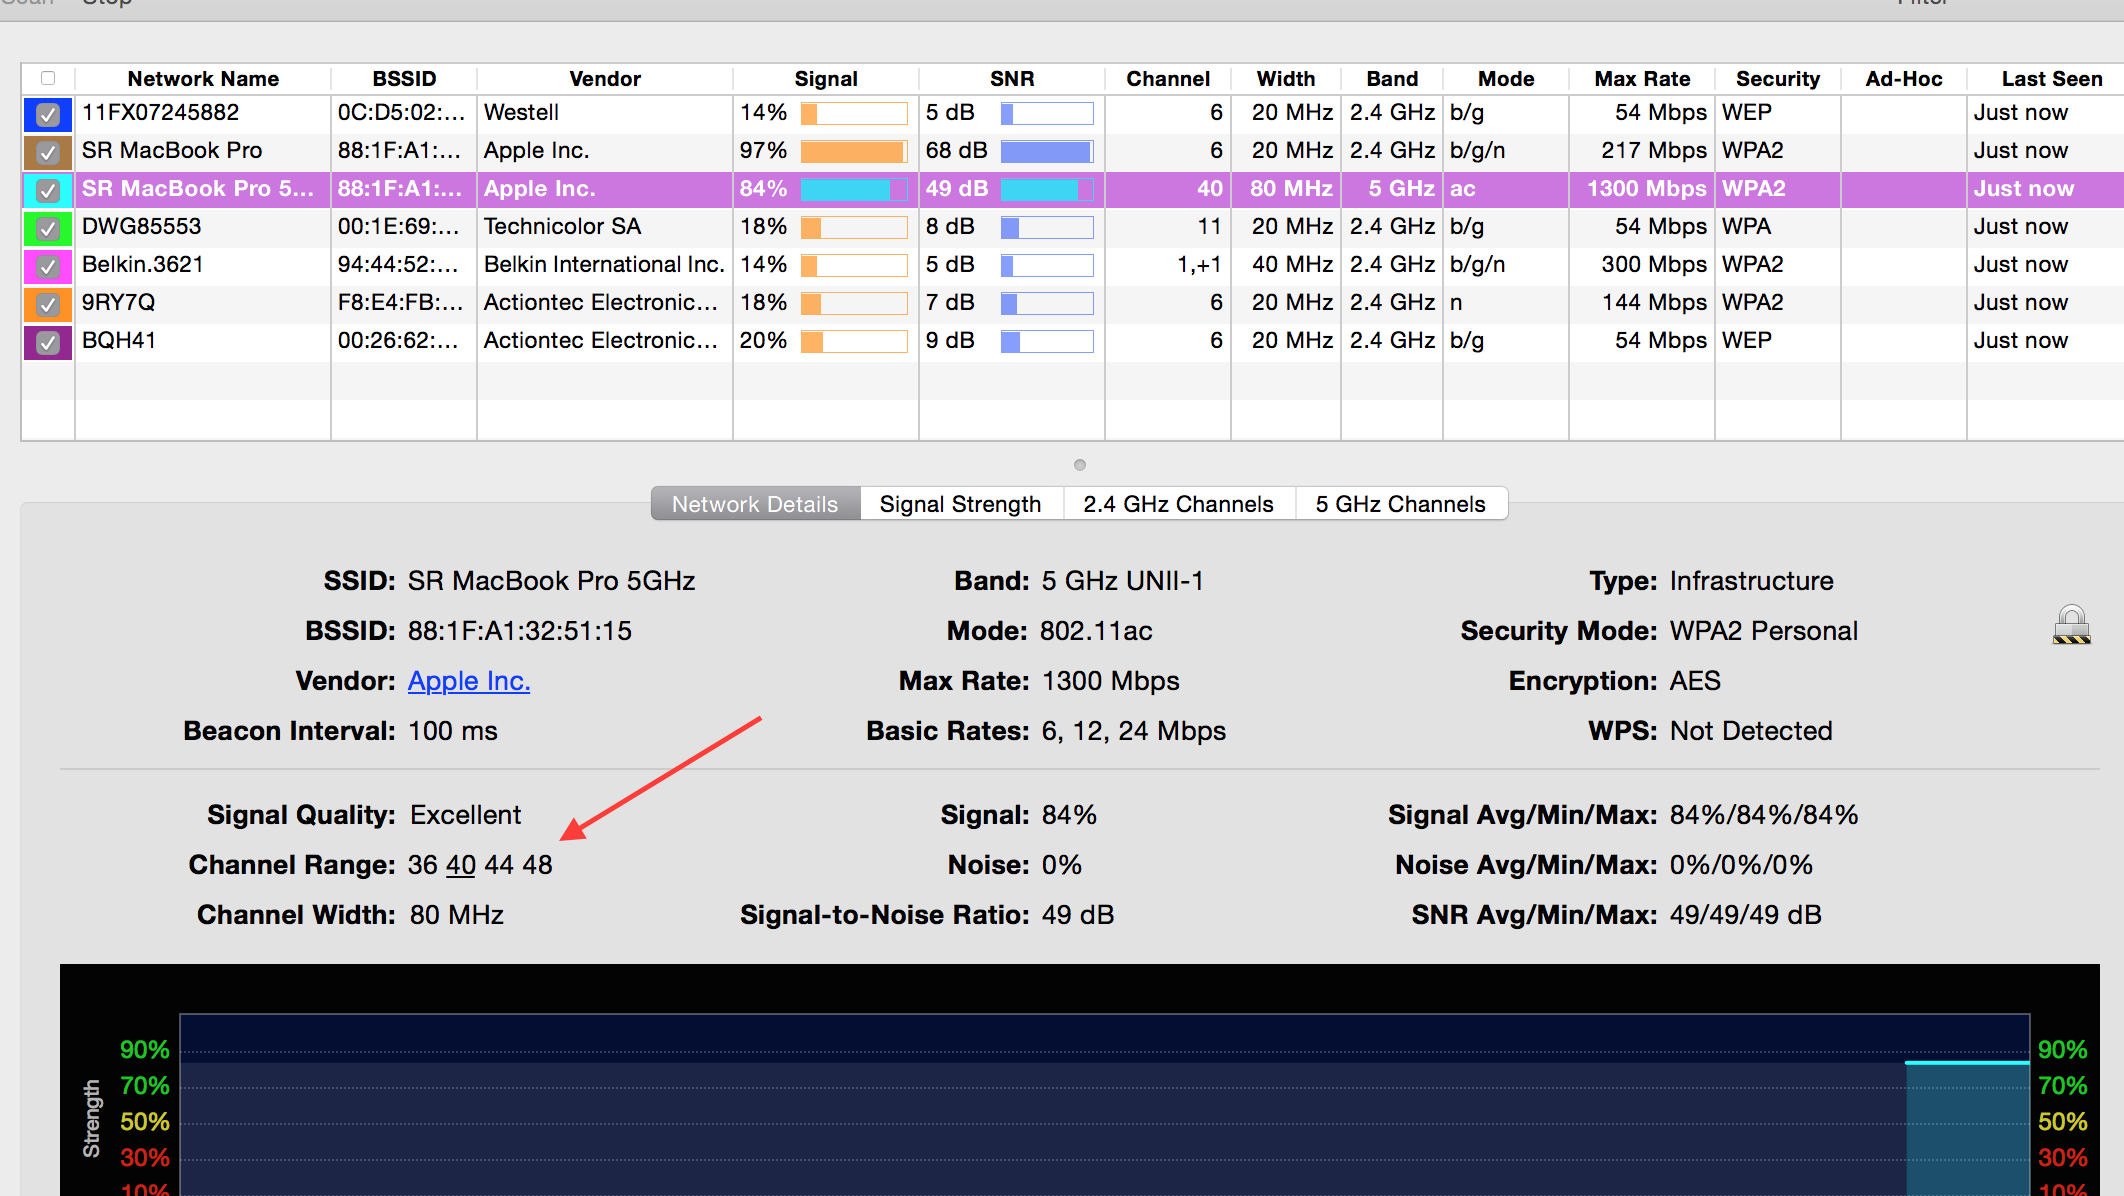
Task: Click the 100 ms beacon interval value
Action: [x=453, y=731]
